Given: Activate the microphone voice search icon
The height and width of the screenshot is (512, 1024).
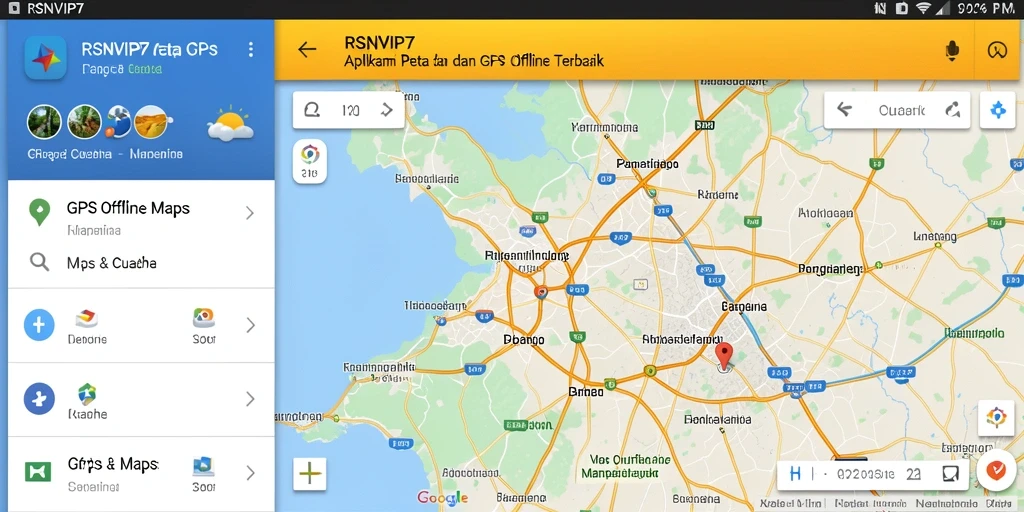Looking at the screenshot, I should [952, 50].
